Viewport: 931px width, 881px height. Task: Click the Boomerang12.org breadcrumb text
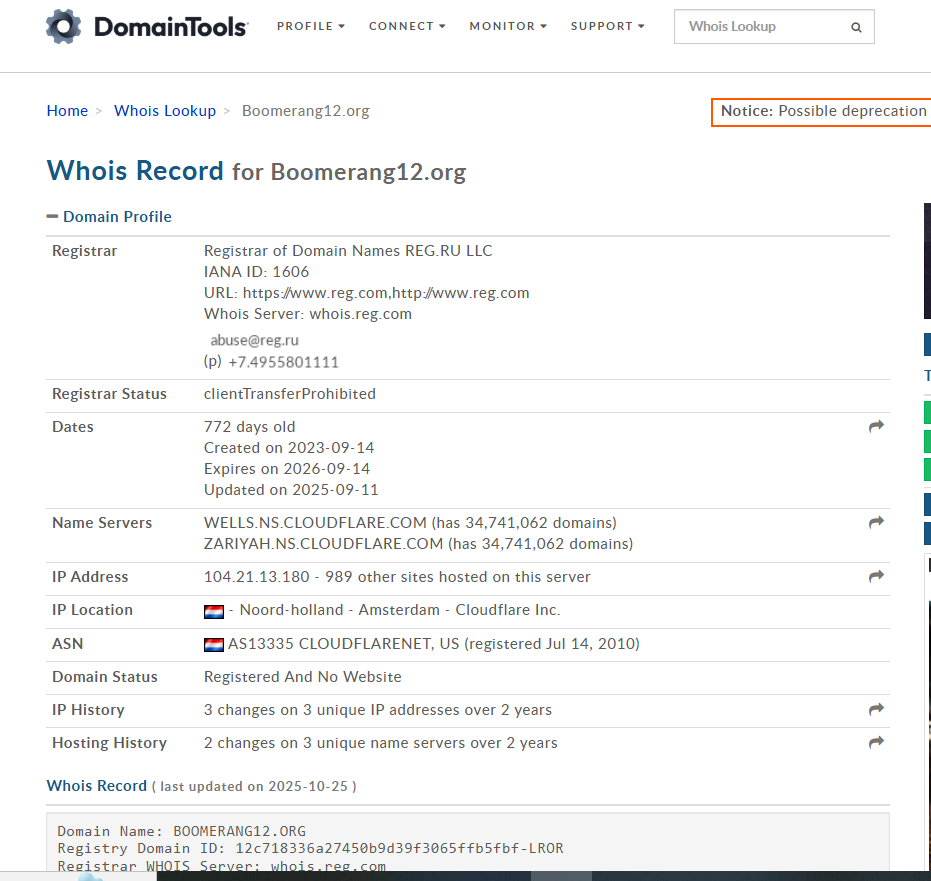306,111
